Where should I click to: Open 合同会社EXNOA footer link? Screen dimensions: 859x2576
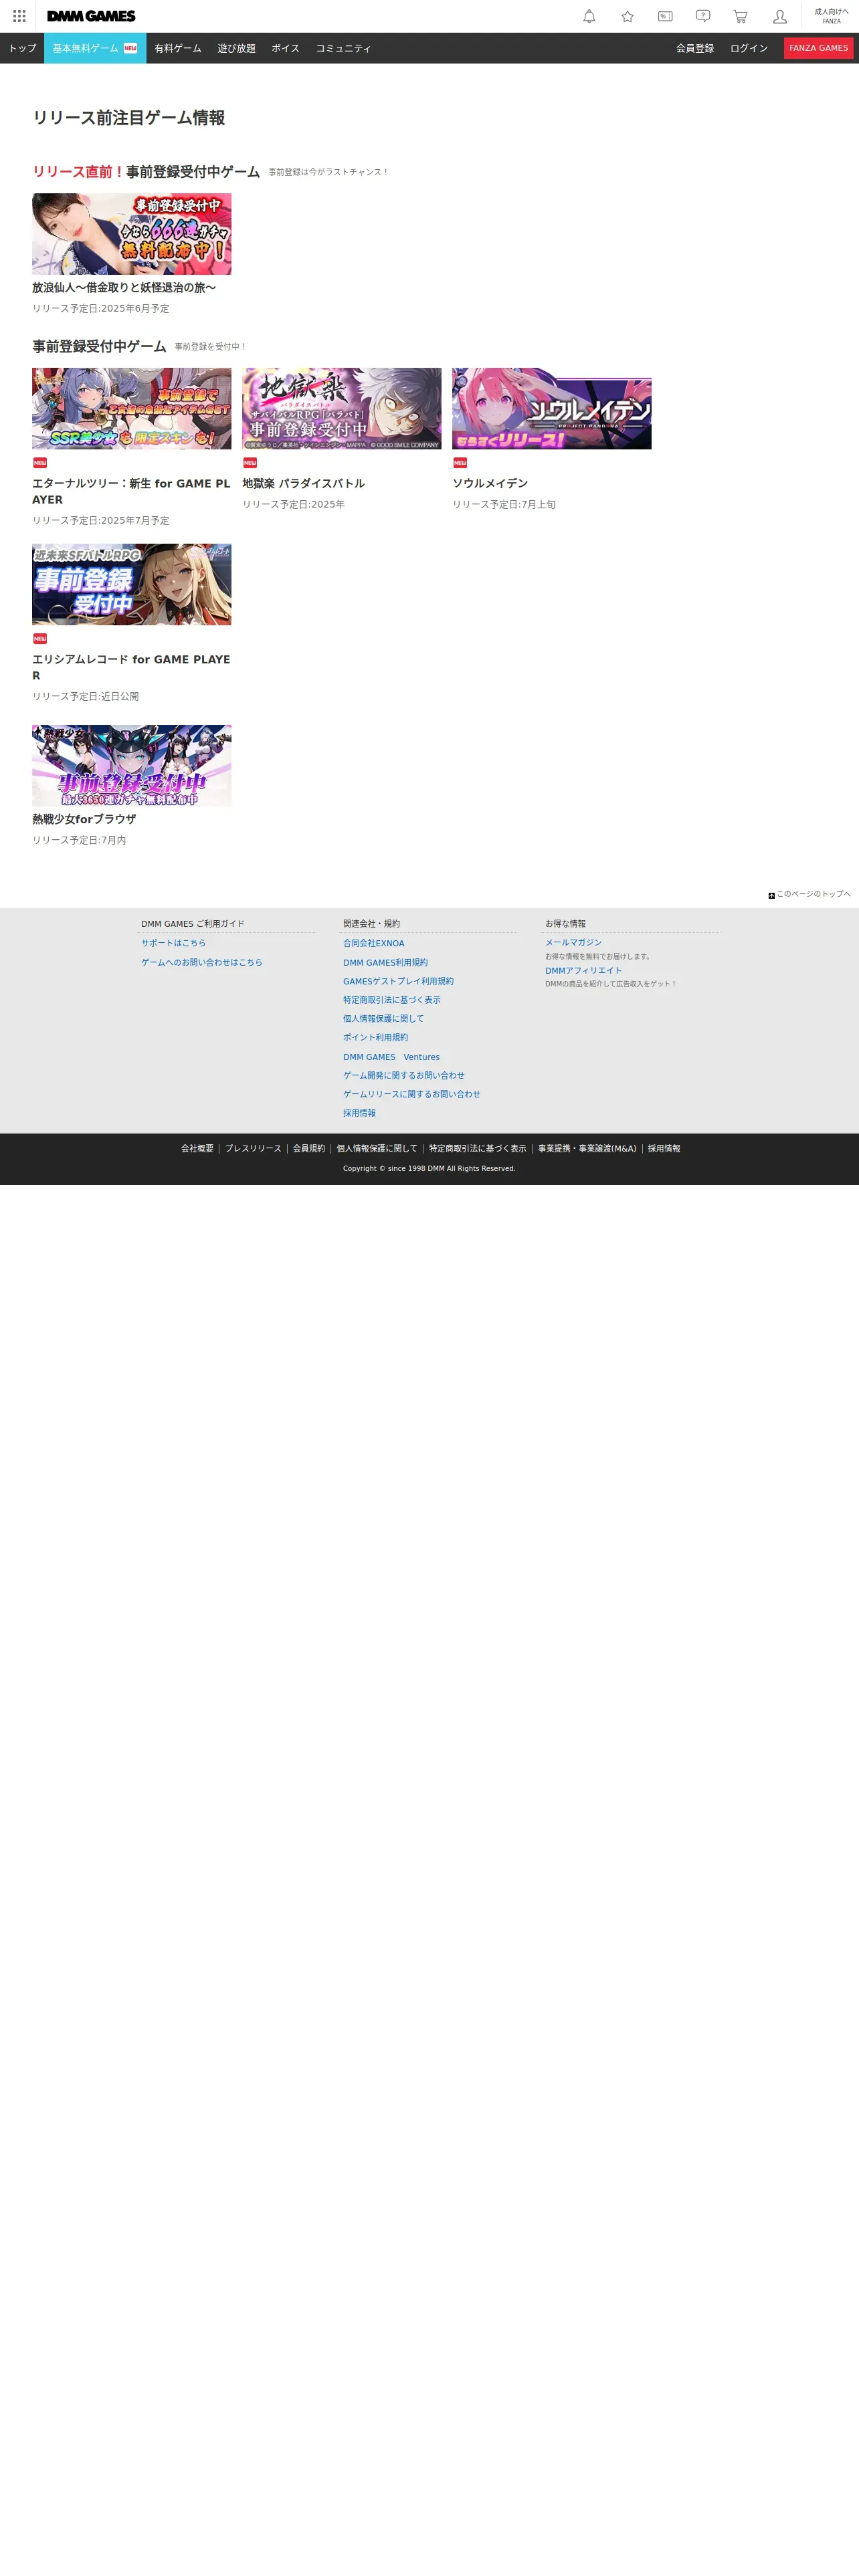click(x=374, y=943)
